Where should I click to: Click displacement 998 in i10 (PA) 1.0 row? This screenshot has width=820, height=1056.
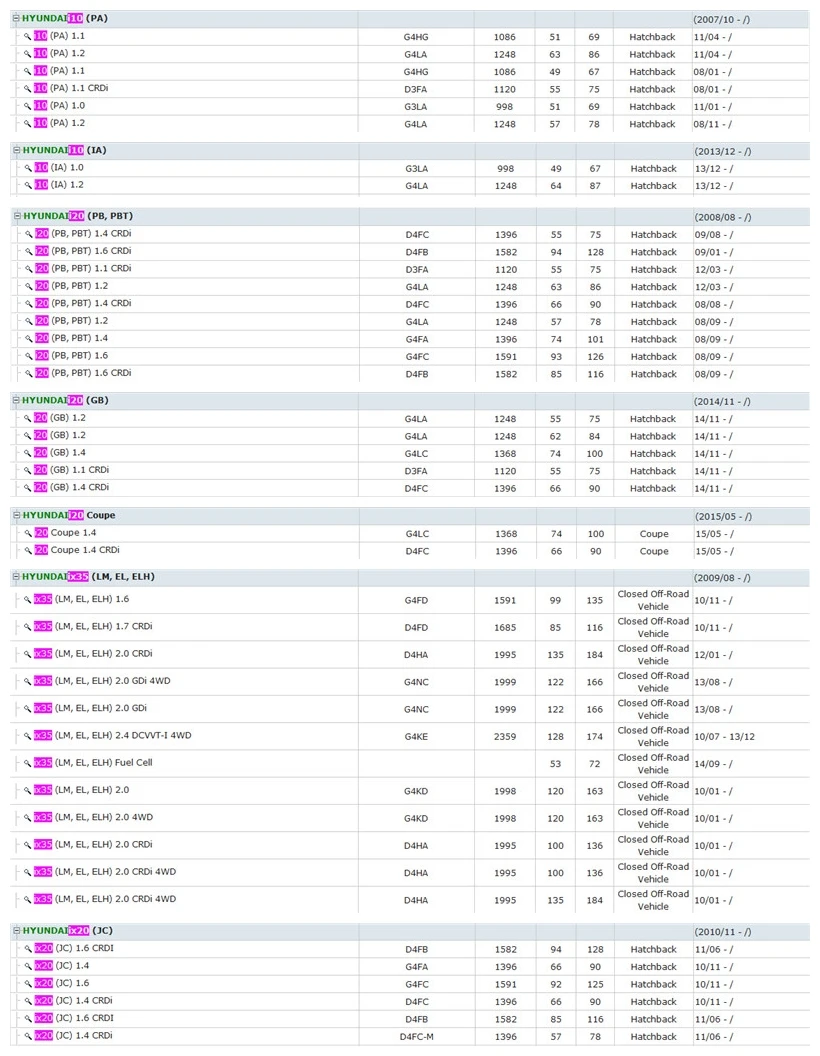point(504,107)
